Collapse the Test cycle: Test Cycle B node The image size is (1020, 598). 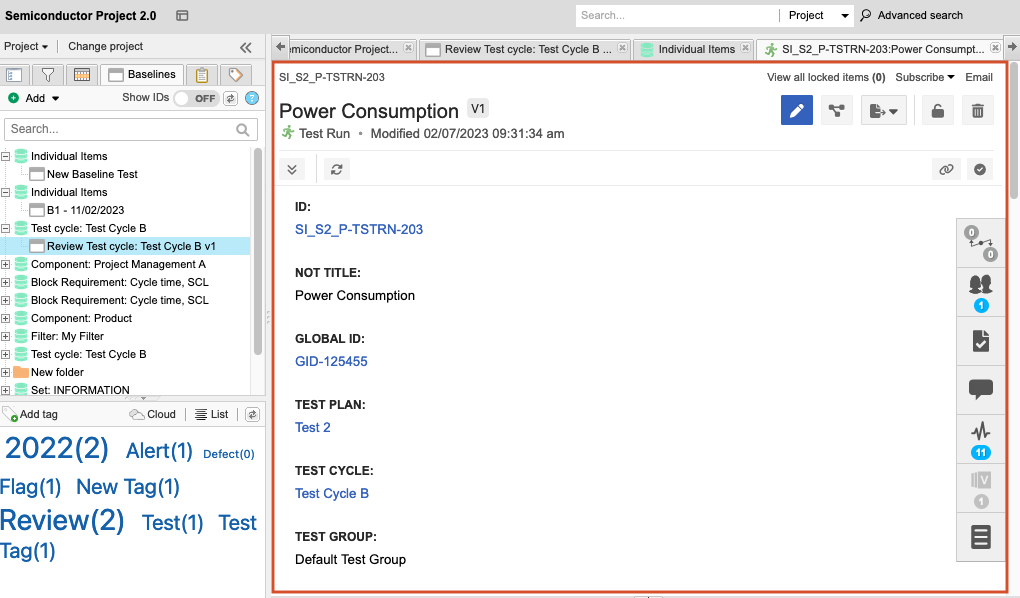point(6,228)
